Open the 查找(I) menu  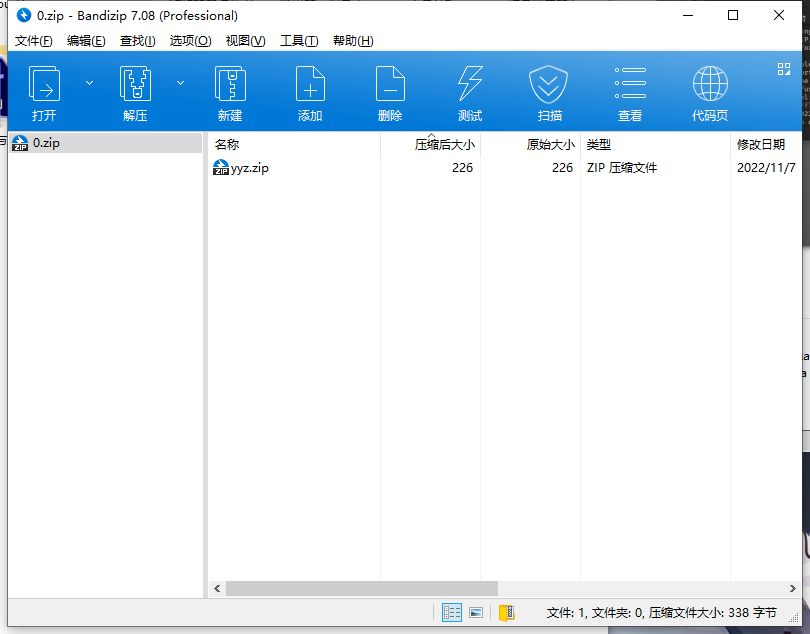(137, 41)
